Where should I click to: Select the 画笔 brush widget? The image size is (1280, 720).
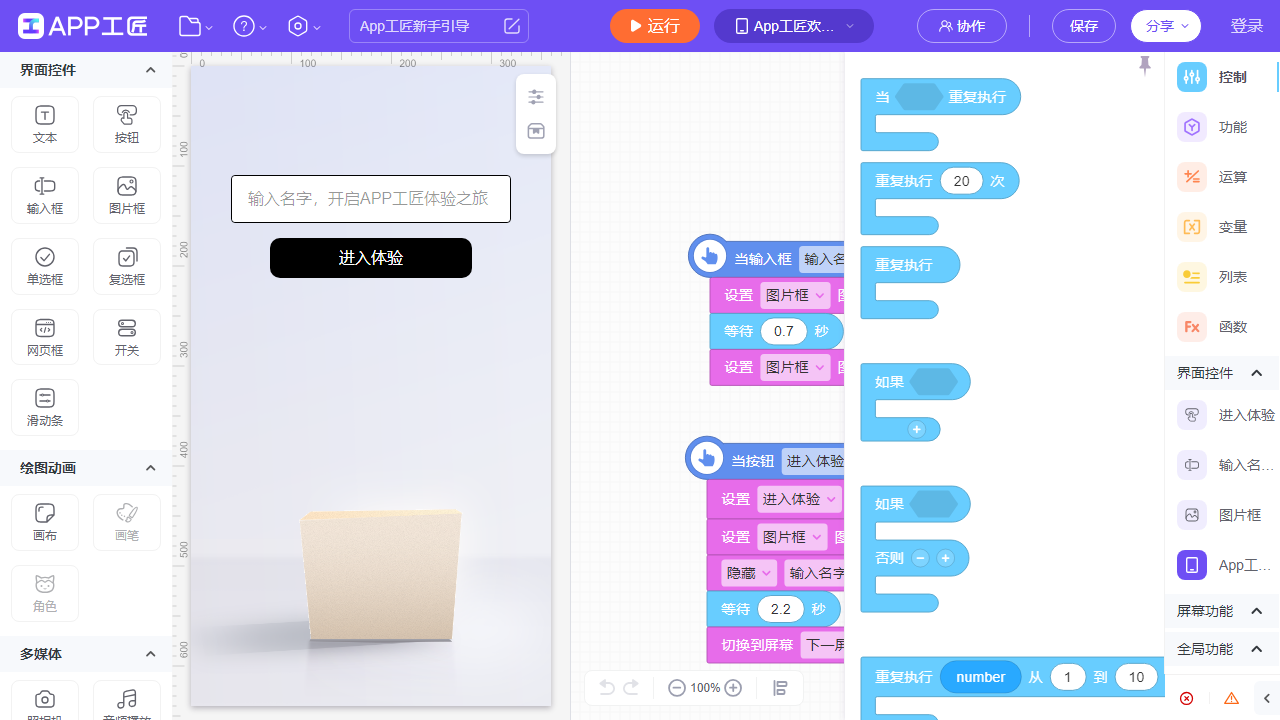127,523
